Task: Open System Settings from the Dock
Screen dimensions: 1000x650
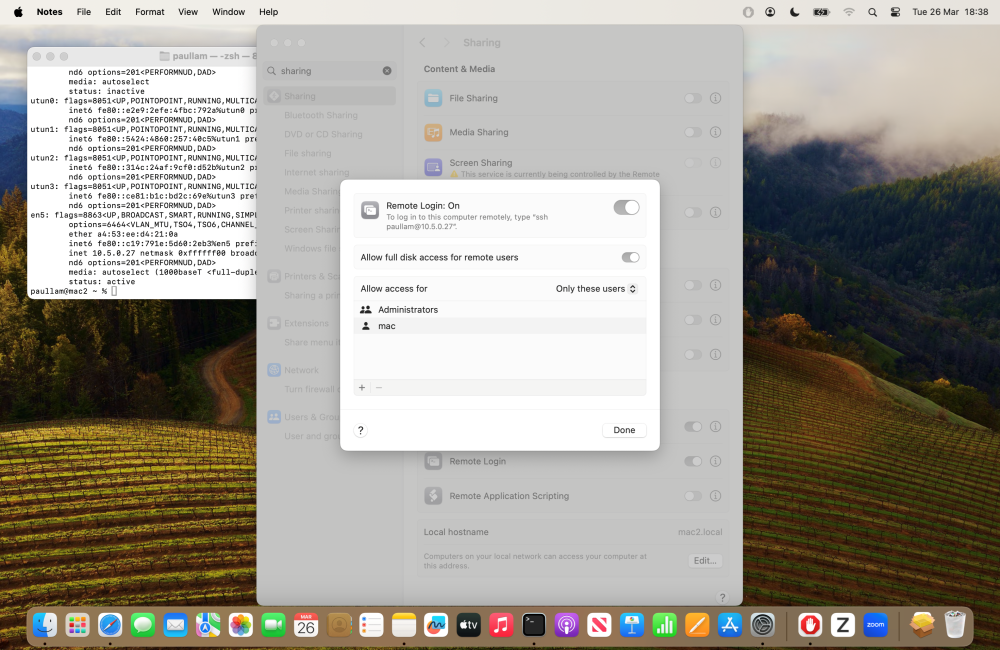Action: 763,624
